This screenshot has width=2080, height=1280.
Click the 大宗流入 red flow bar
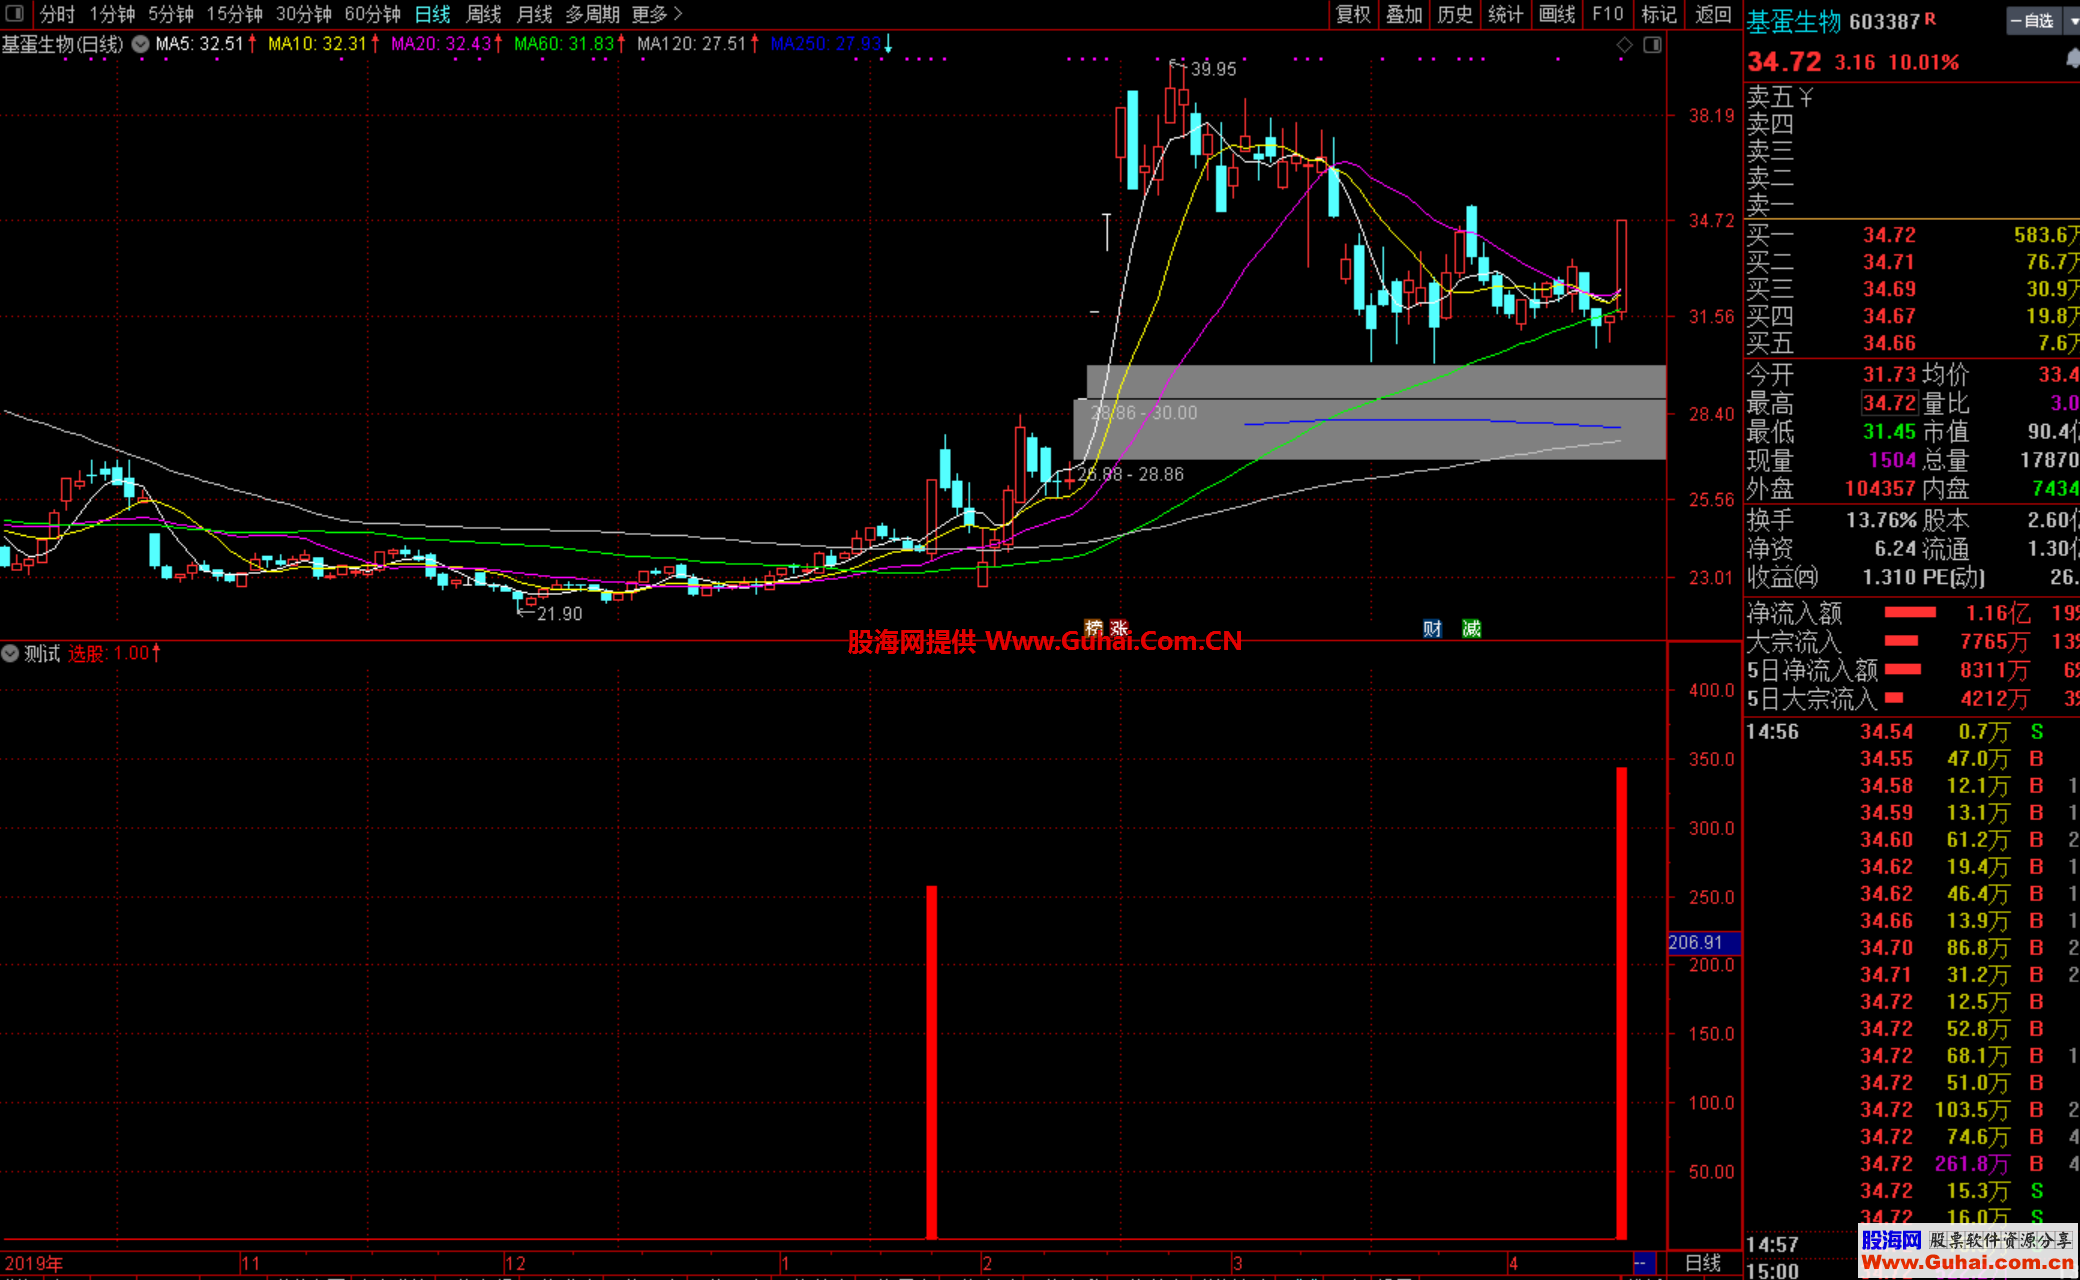tap(1901, 641)
